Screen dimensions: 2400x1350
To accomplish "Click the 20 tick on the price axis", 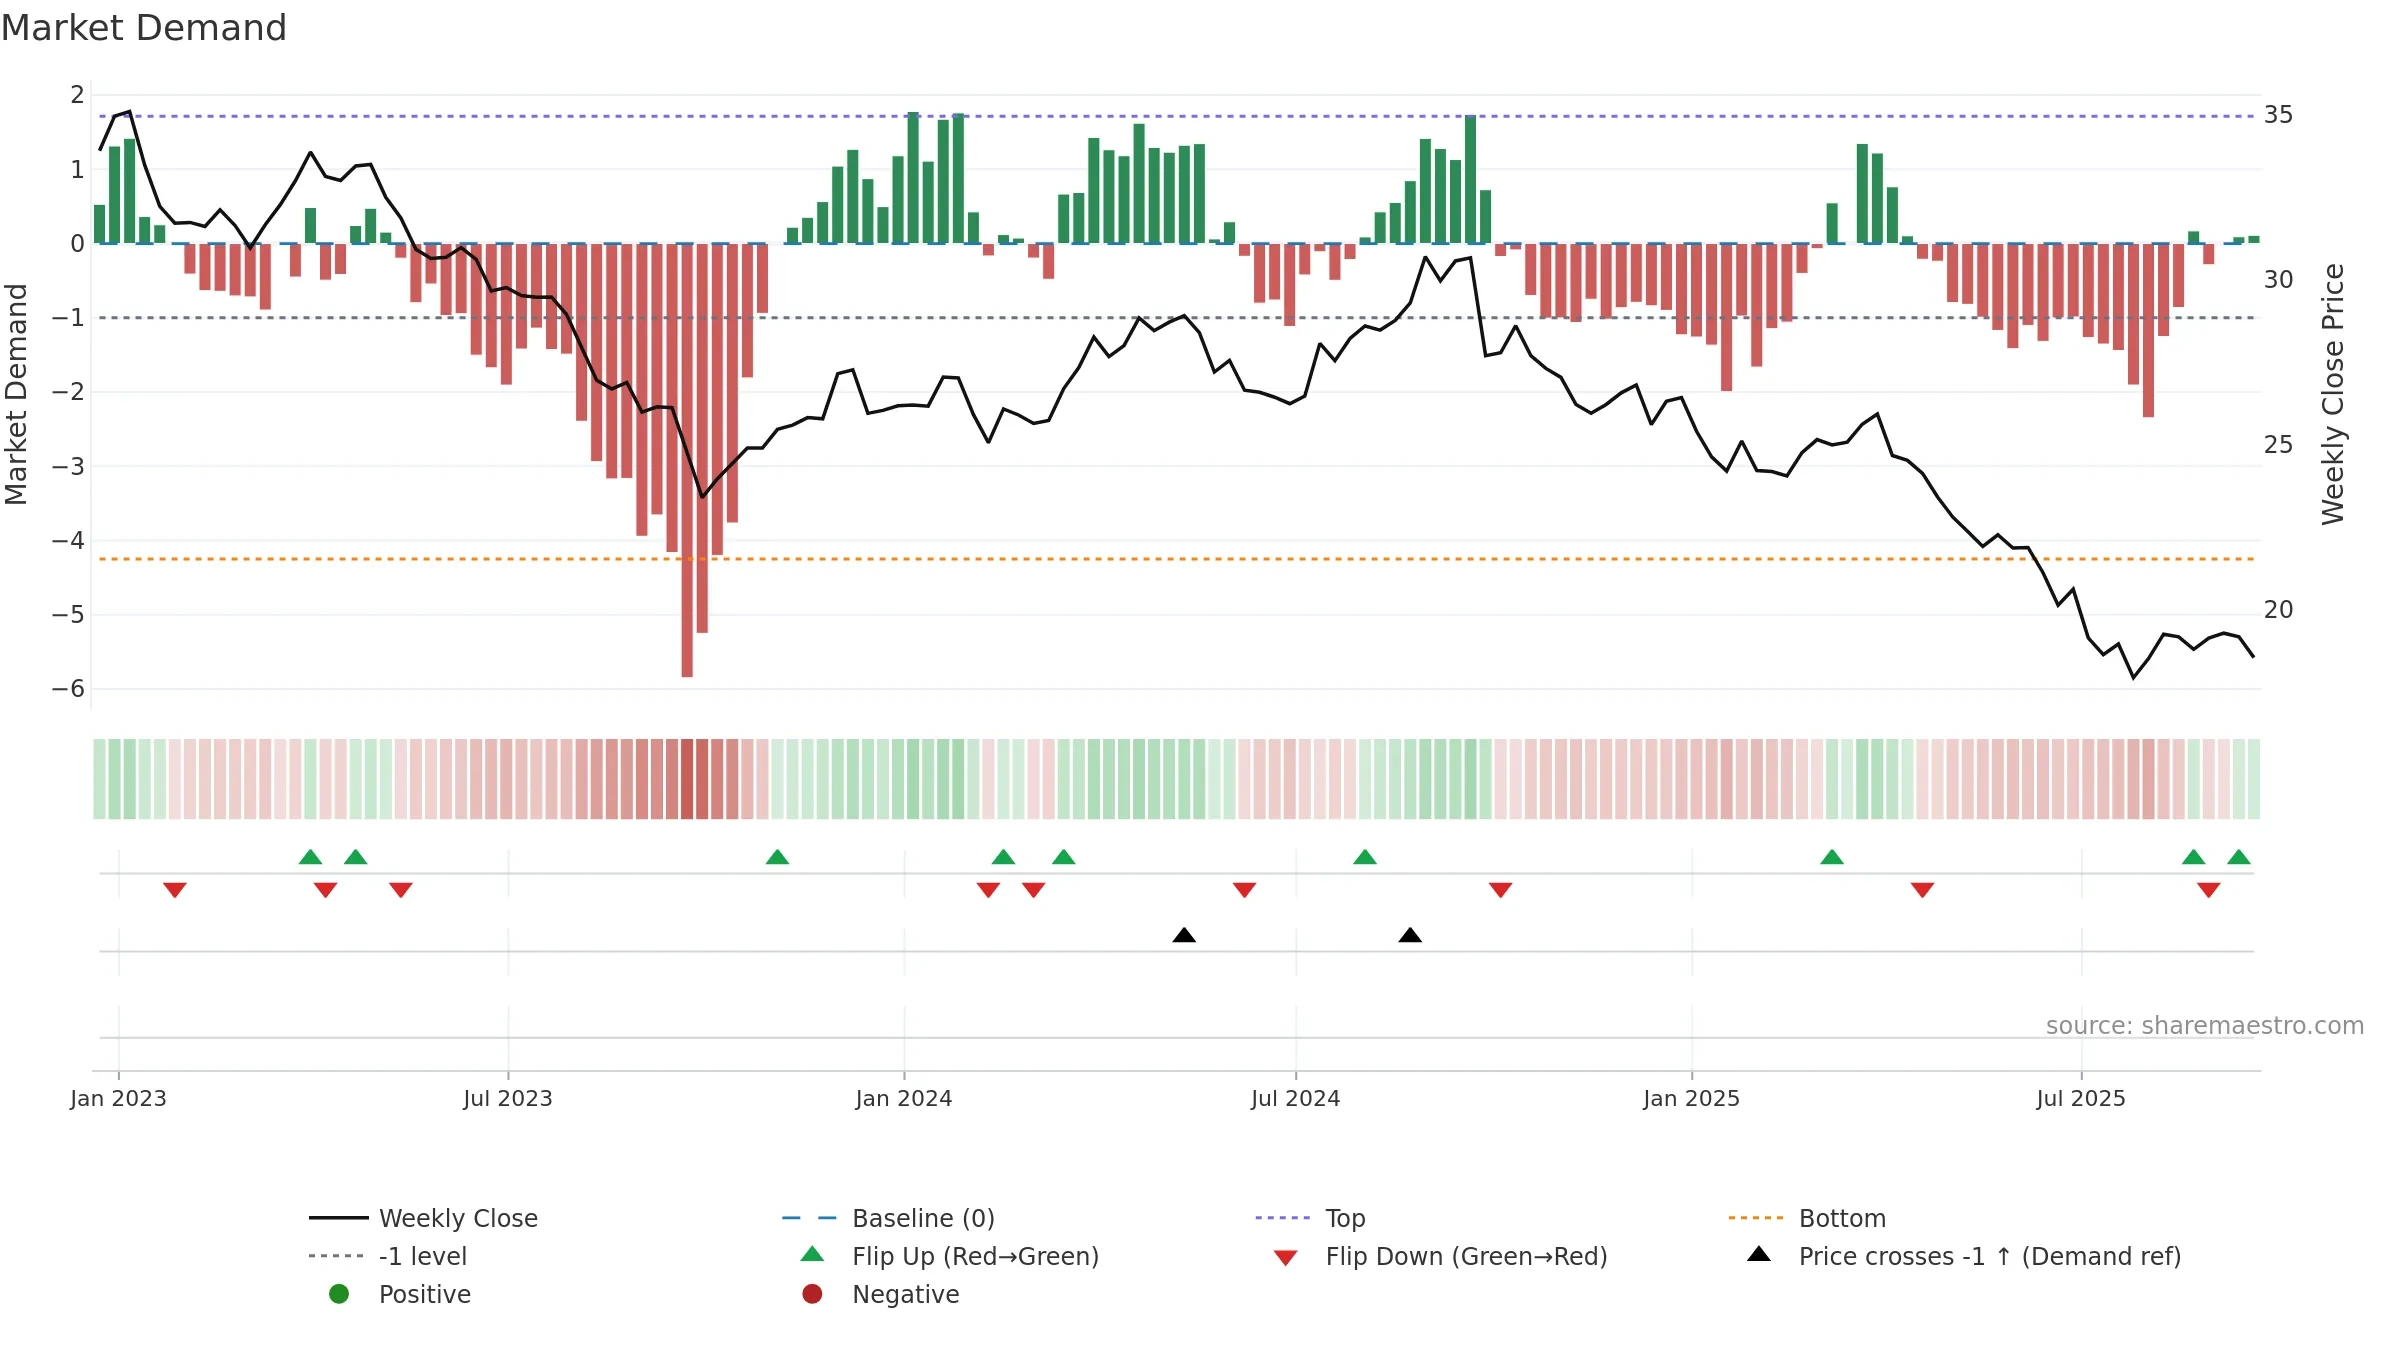I will (x=2279, y=610).
